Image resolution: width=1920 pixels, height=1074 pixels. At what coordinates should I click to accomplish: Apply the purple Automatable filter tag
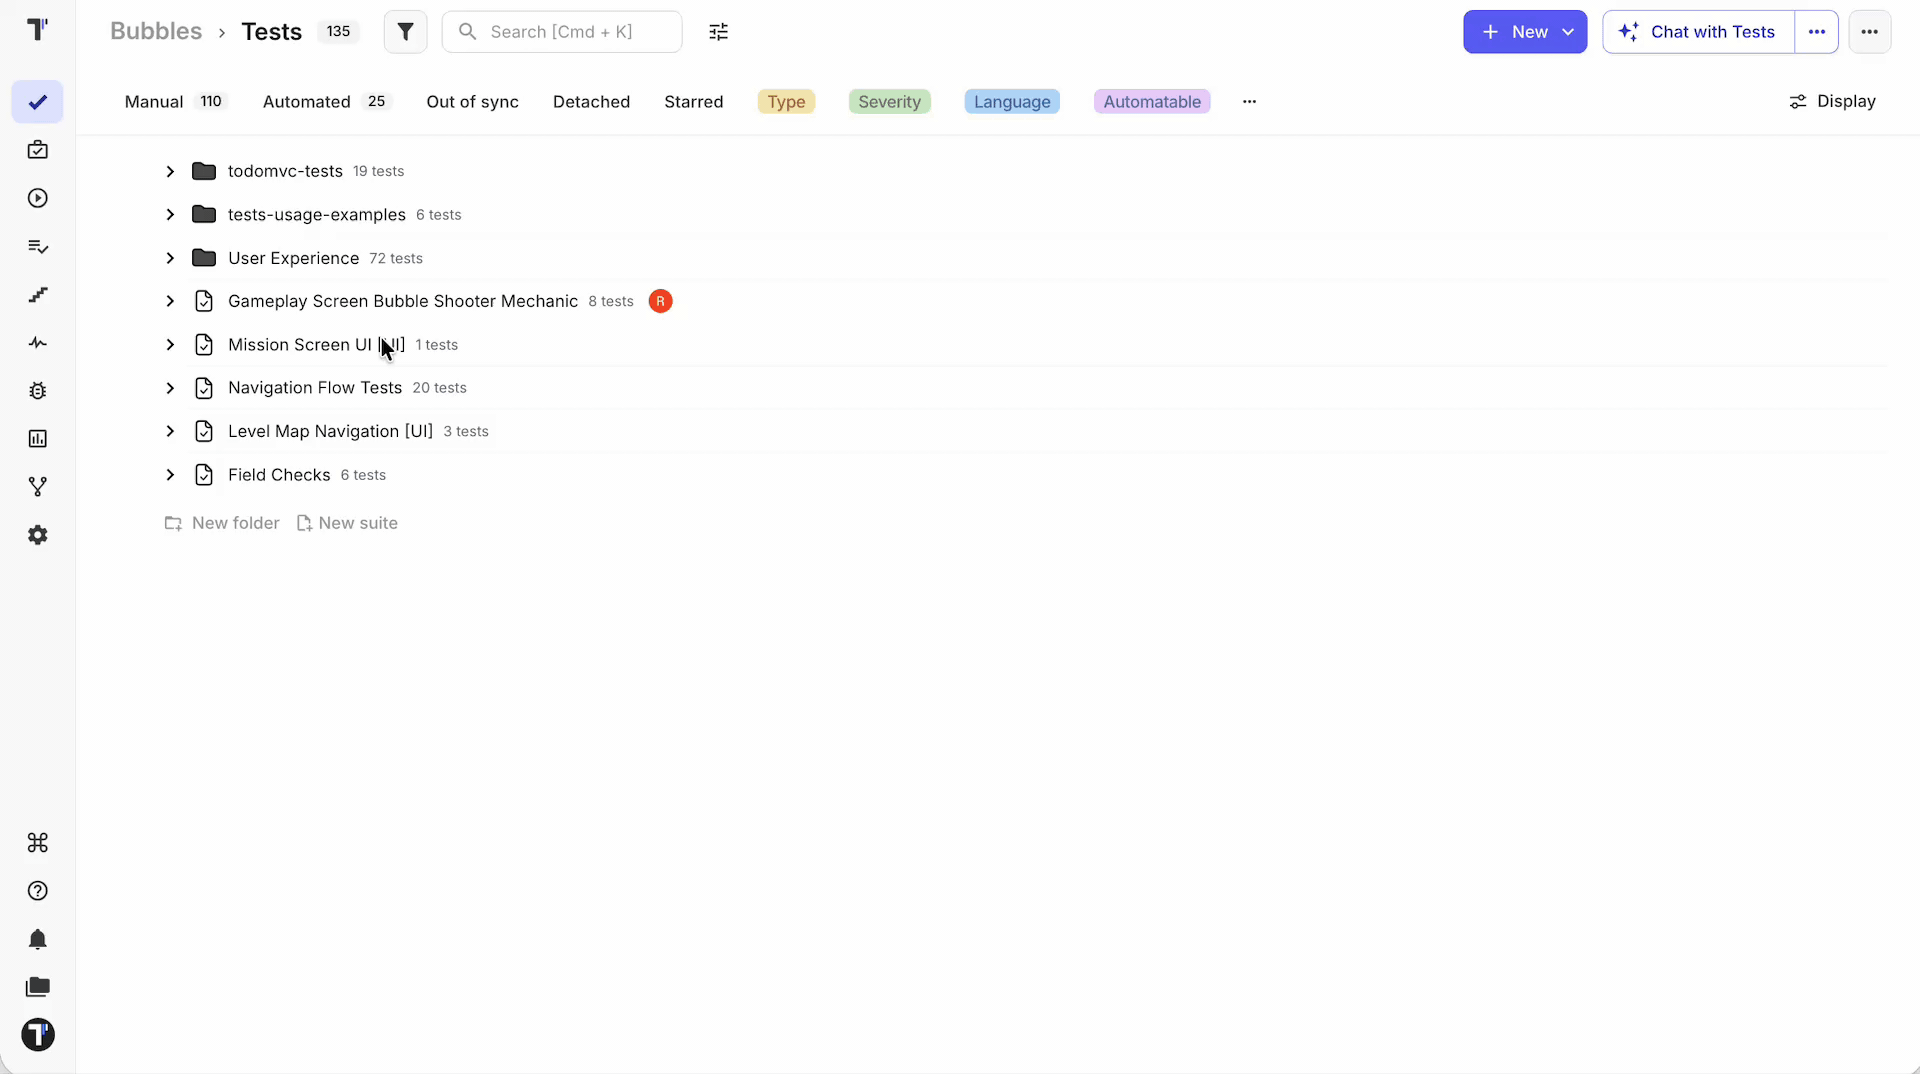[1152, 101]
